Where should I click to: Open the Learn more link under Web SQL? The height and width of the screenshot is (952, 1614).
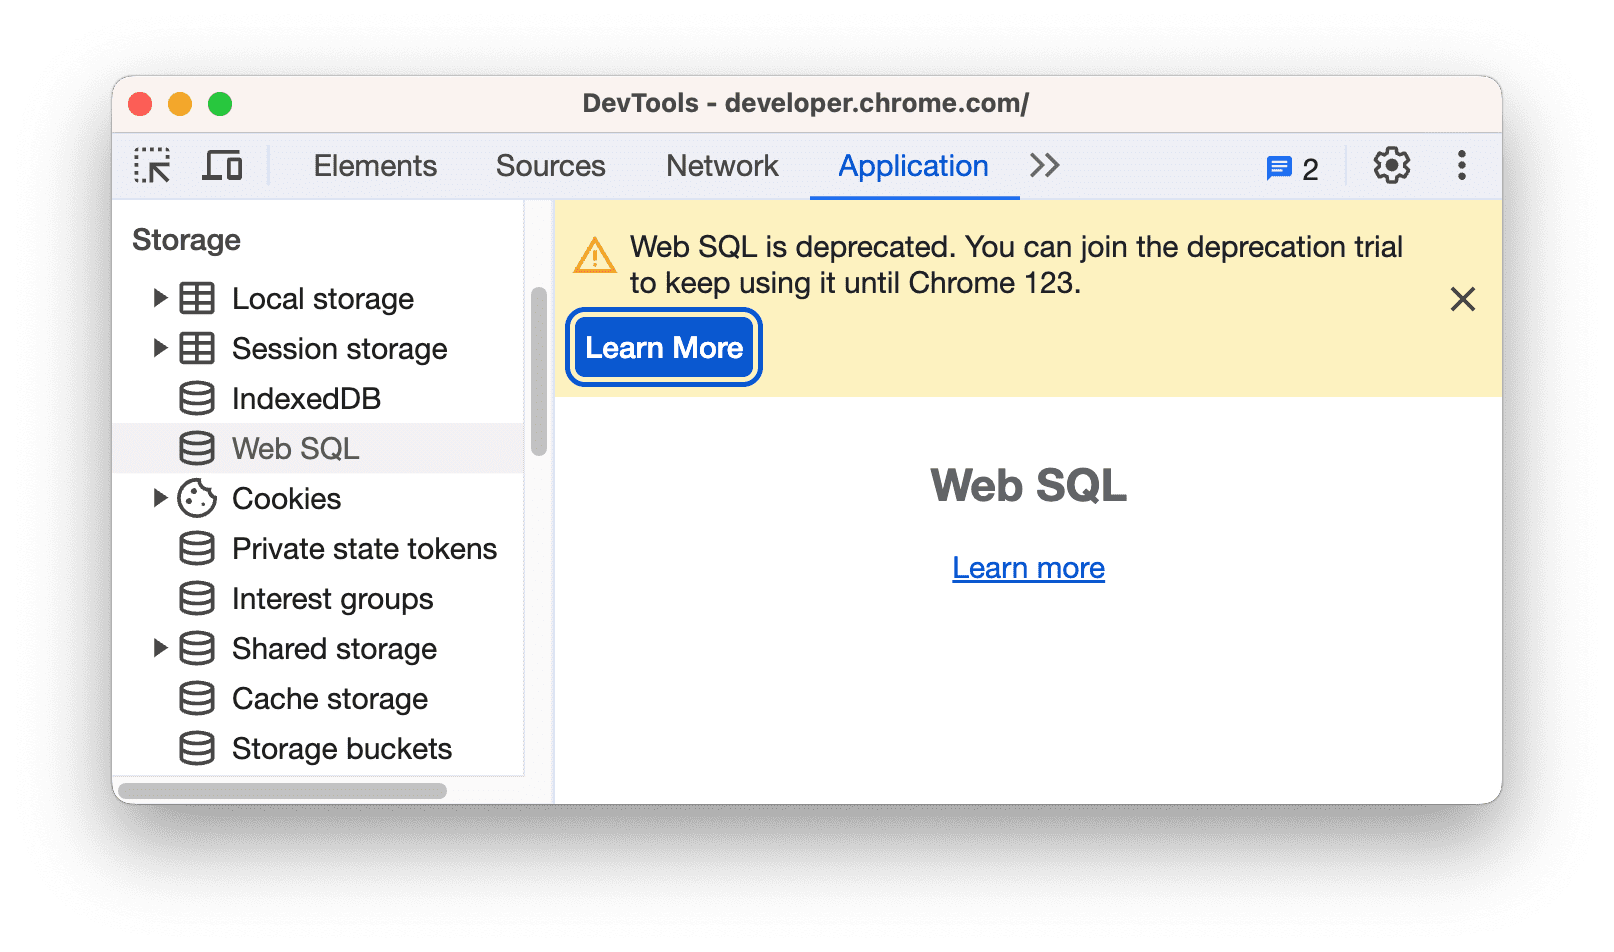[x=1028, y=567]
